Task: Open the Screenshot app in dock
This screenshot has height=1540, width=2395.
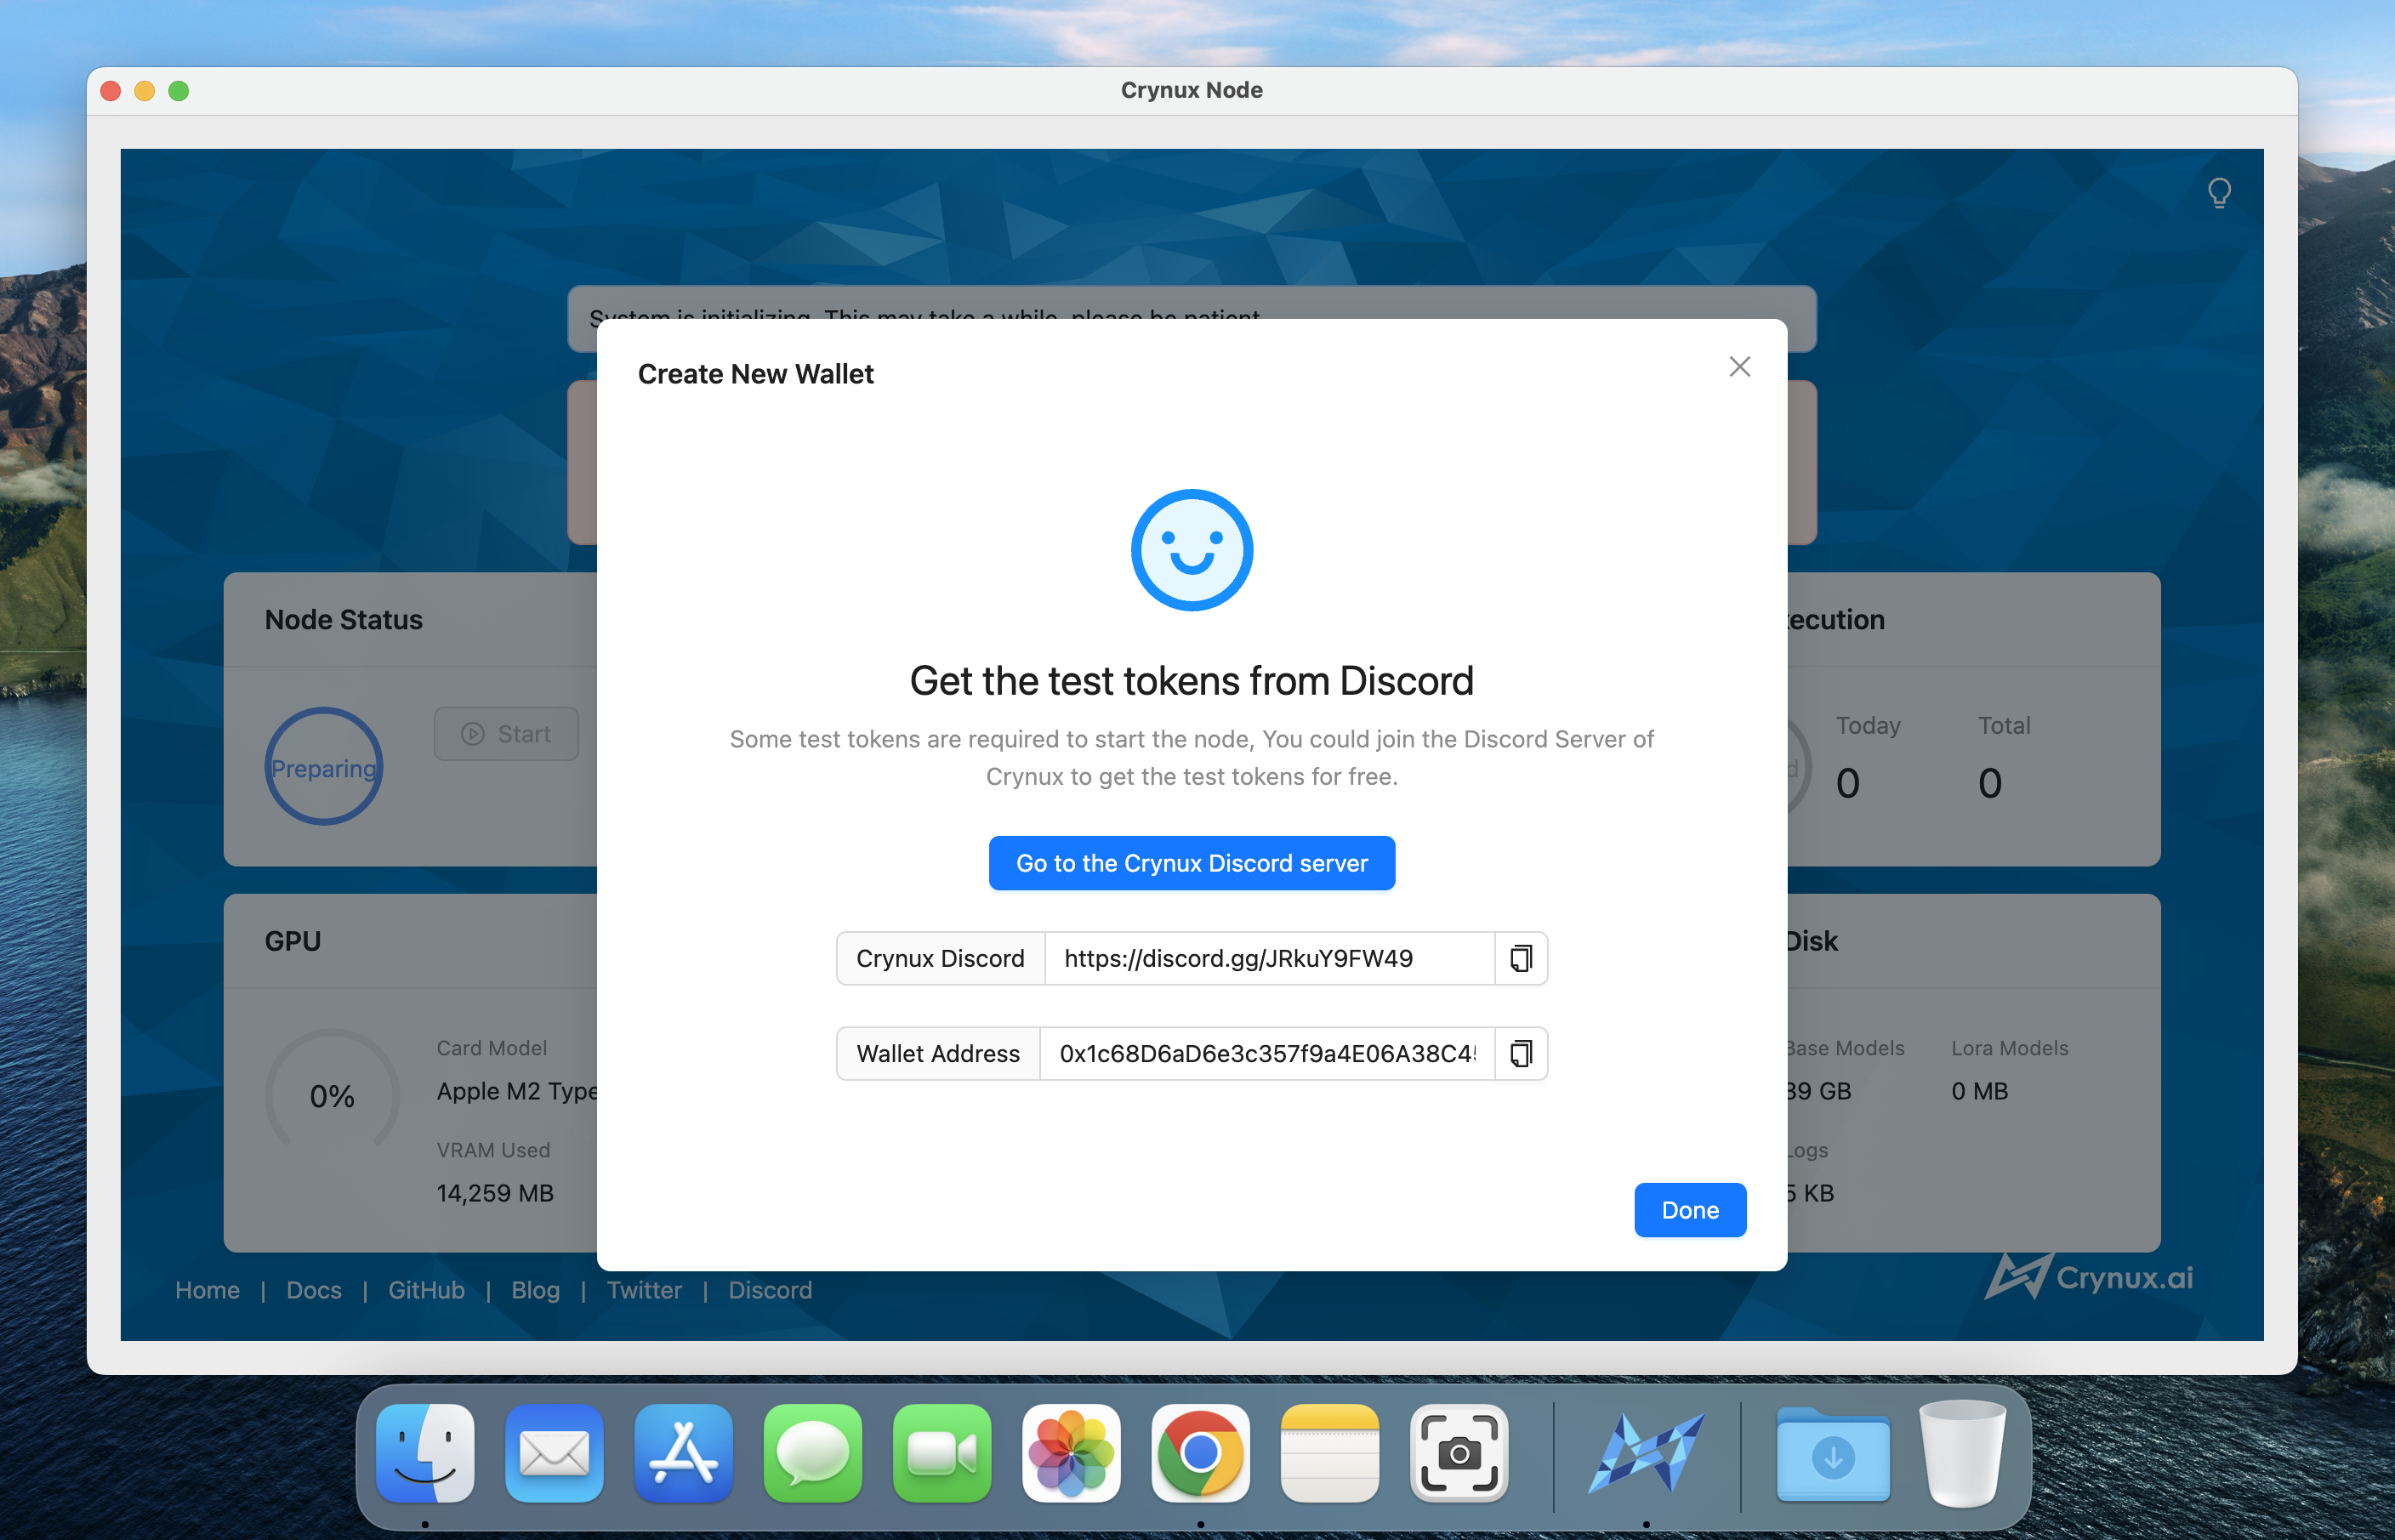Action: click(1459, 1452)
